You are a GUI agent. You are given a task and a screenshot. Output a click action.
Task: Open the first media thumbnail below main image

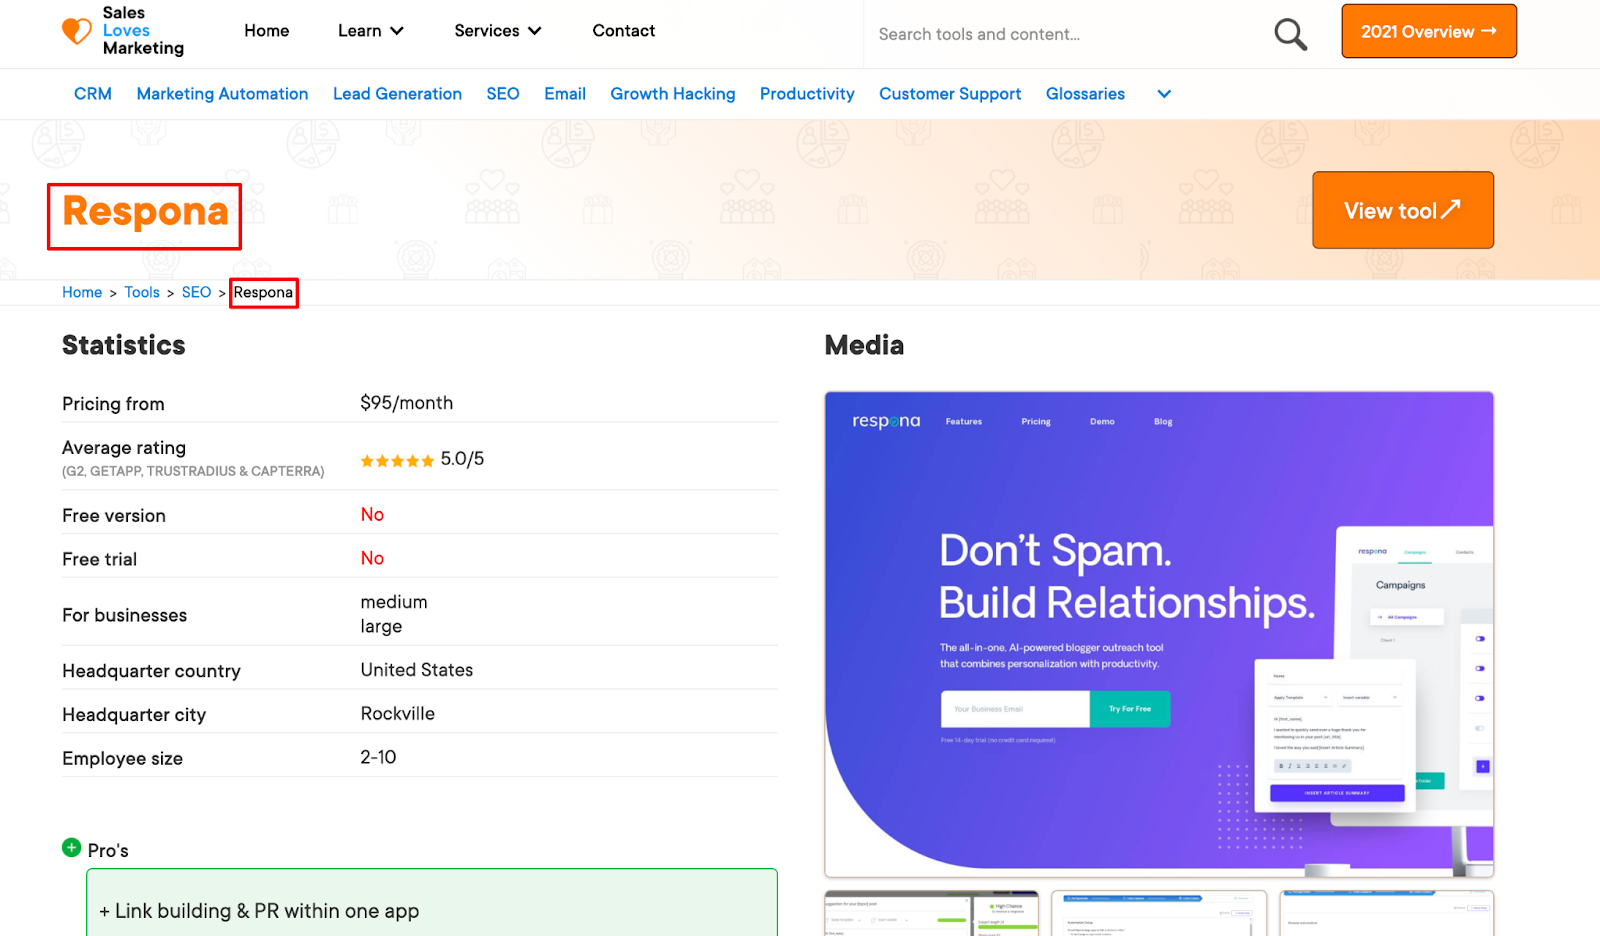(931, 913)
